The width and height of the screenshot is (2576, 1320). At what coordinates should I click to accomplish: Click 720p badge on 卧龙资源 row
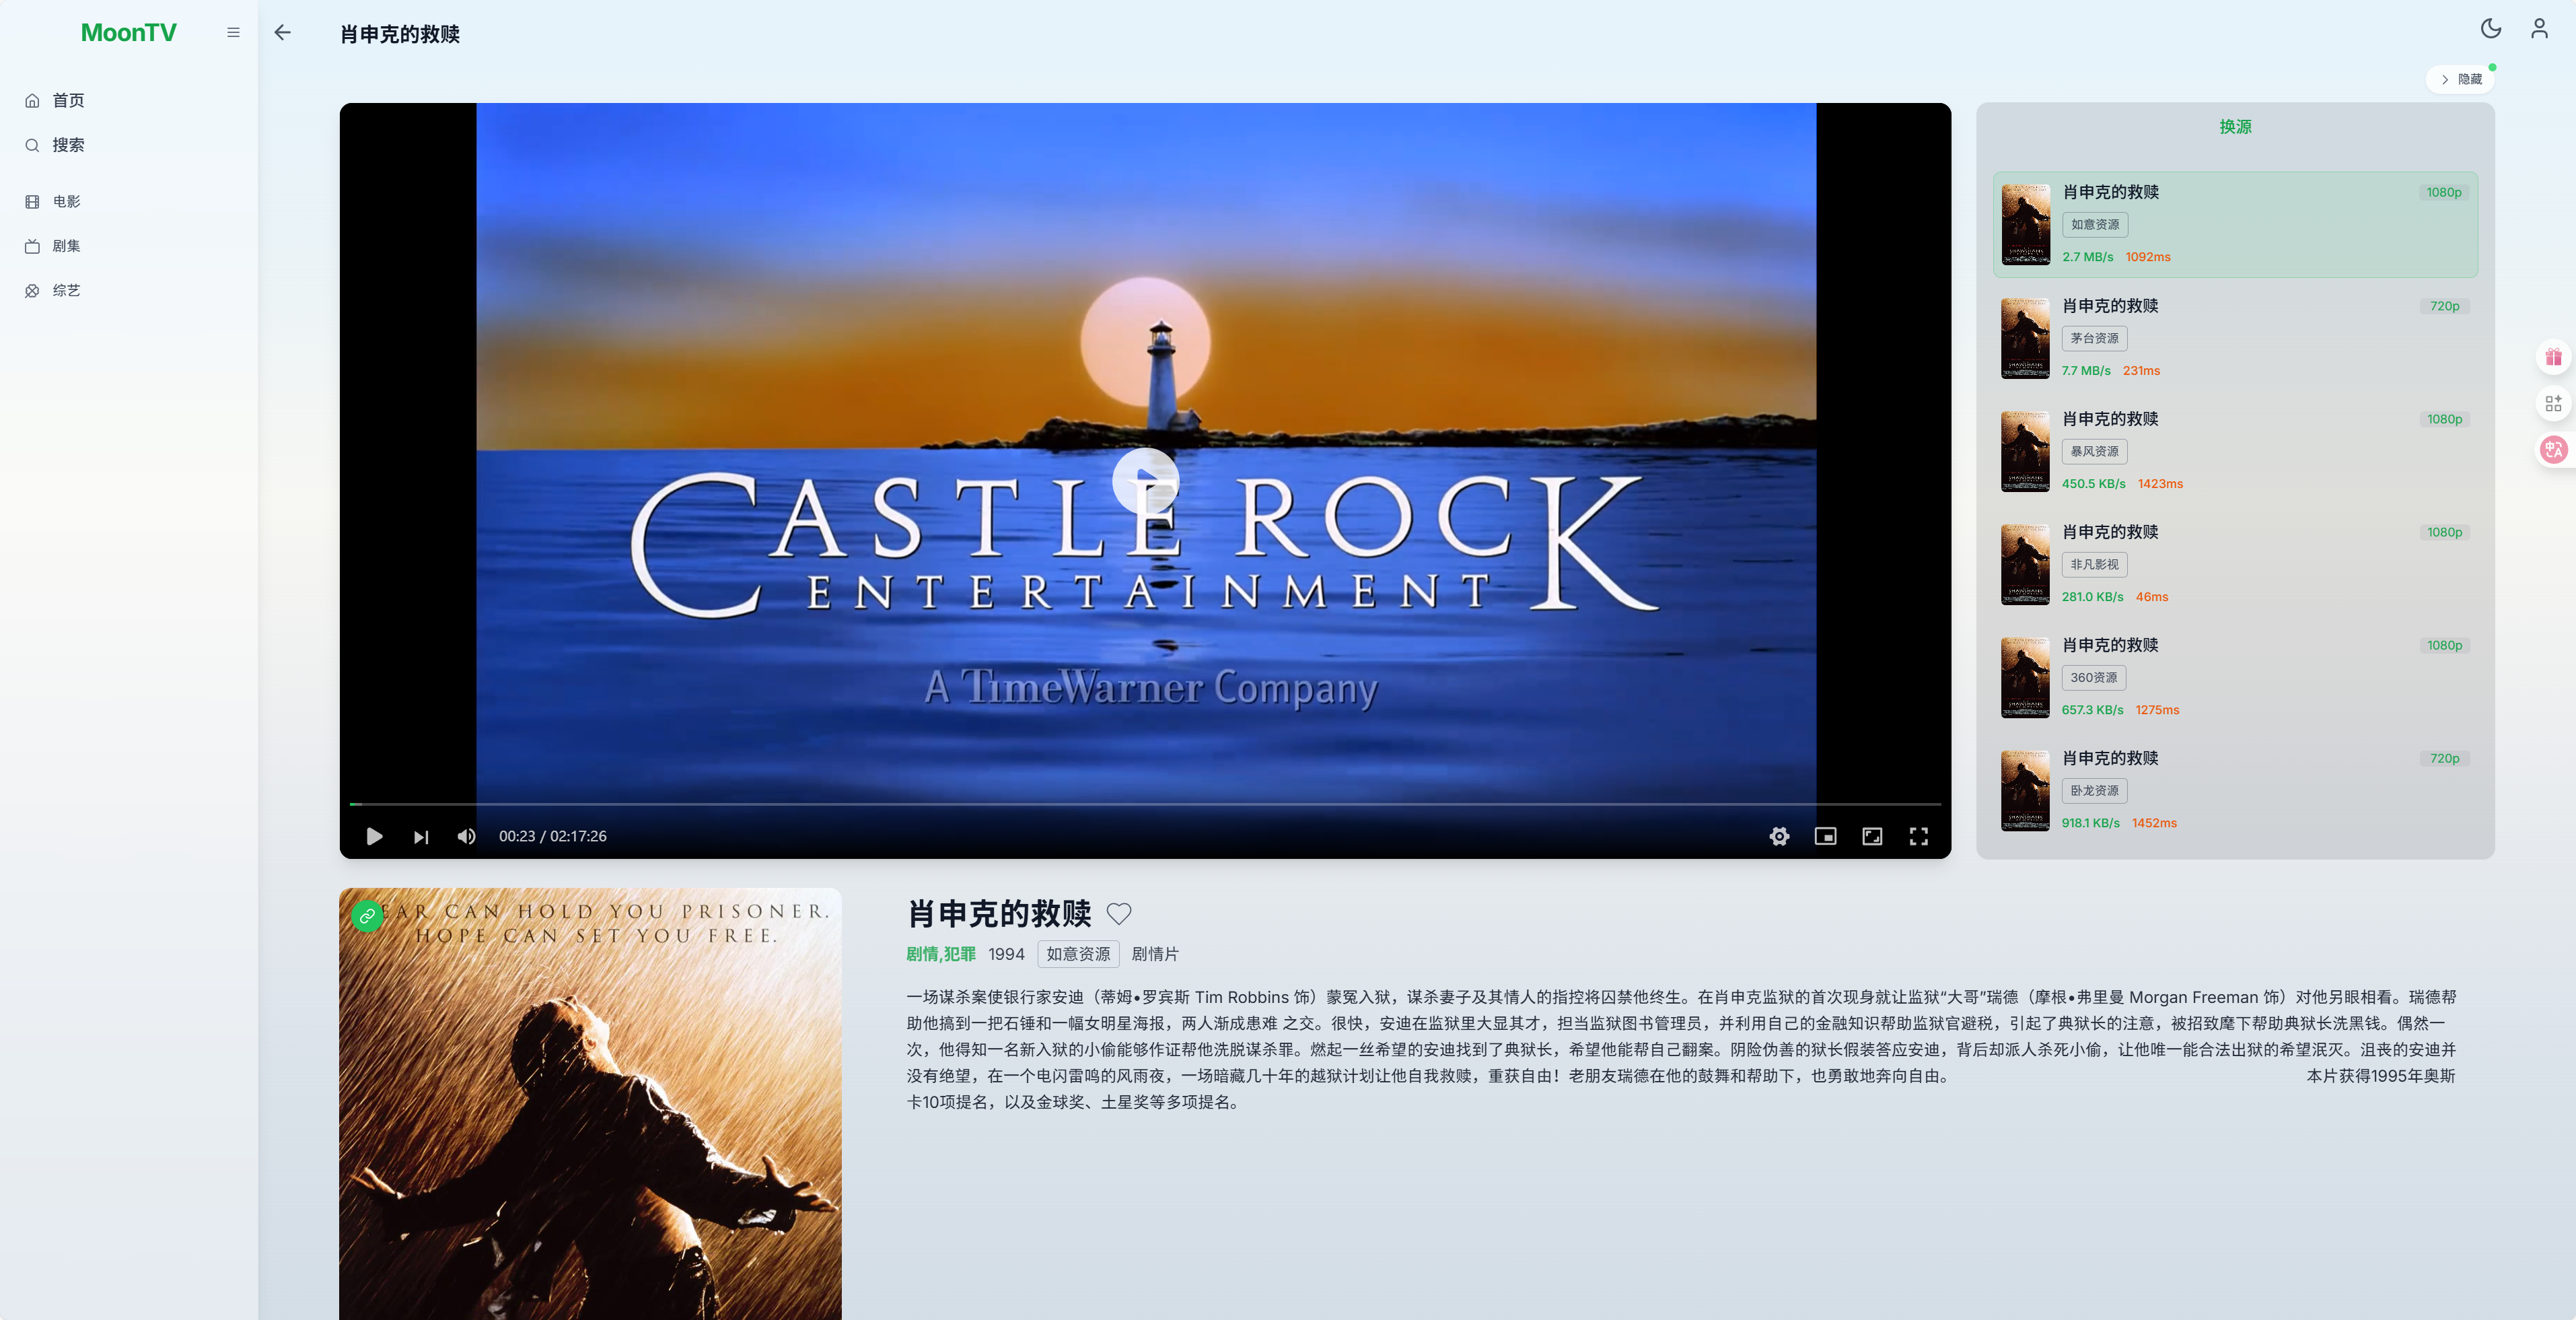tap(2444, 758)
